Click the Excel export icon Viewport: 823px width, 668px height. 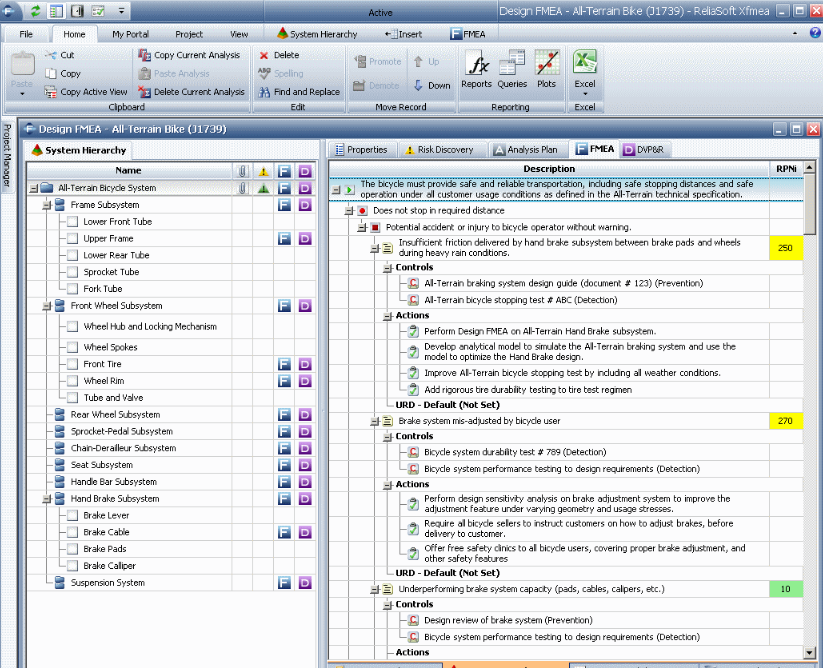pos(584,66)
